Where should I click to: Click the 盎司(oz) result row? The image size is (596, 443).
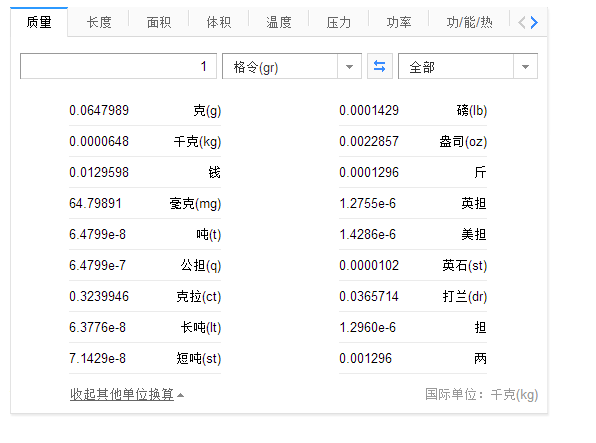413,141
